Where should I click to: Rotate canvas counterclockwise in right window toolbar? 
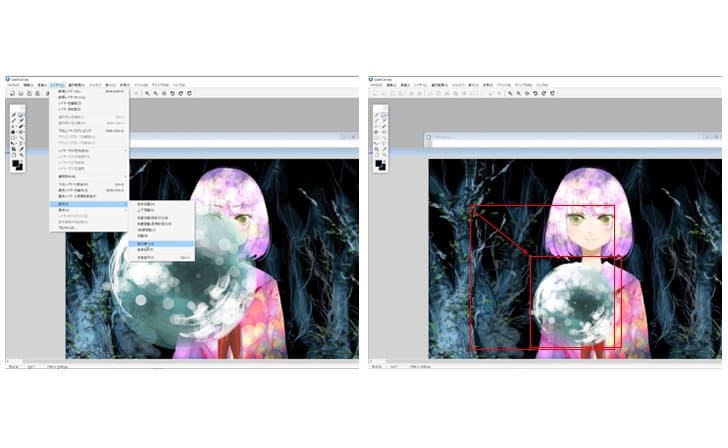tap(535, 93)
